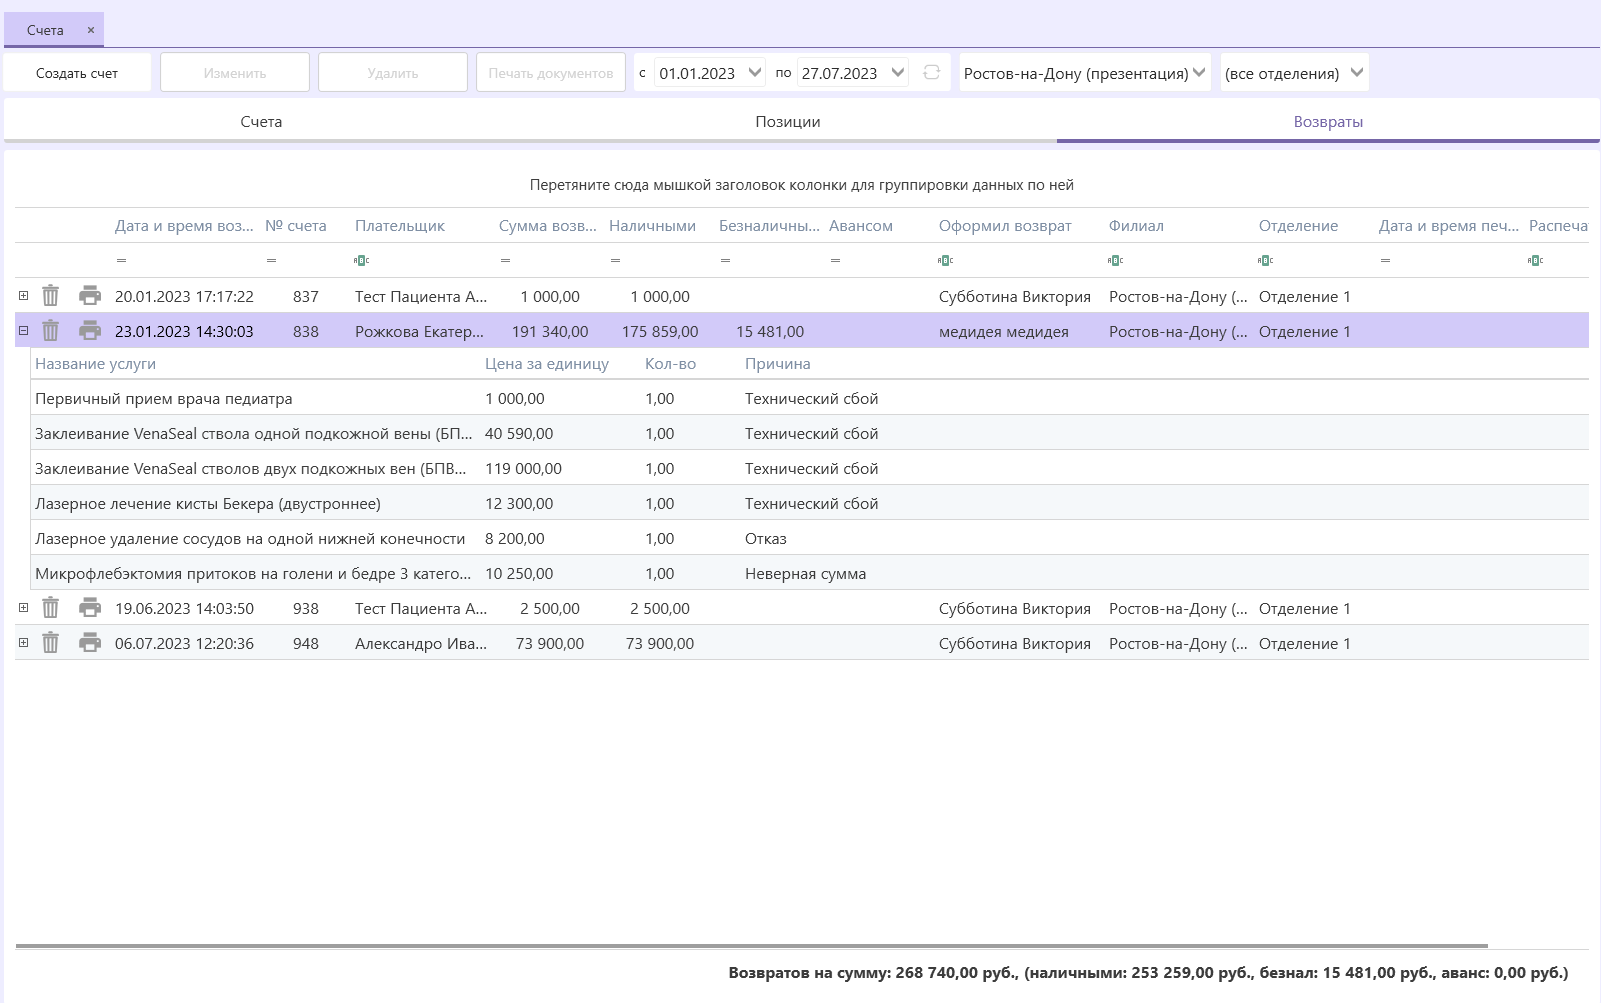Close the Счета tab
This screenshot has width=1601, height=1003.
(90, 30)
